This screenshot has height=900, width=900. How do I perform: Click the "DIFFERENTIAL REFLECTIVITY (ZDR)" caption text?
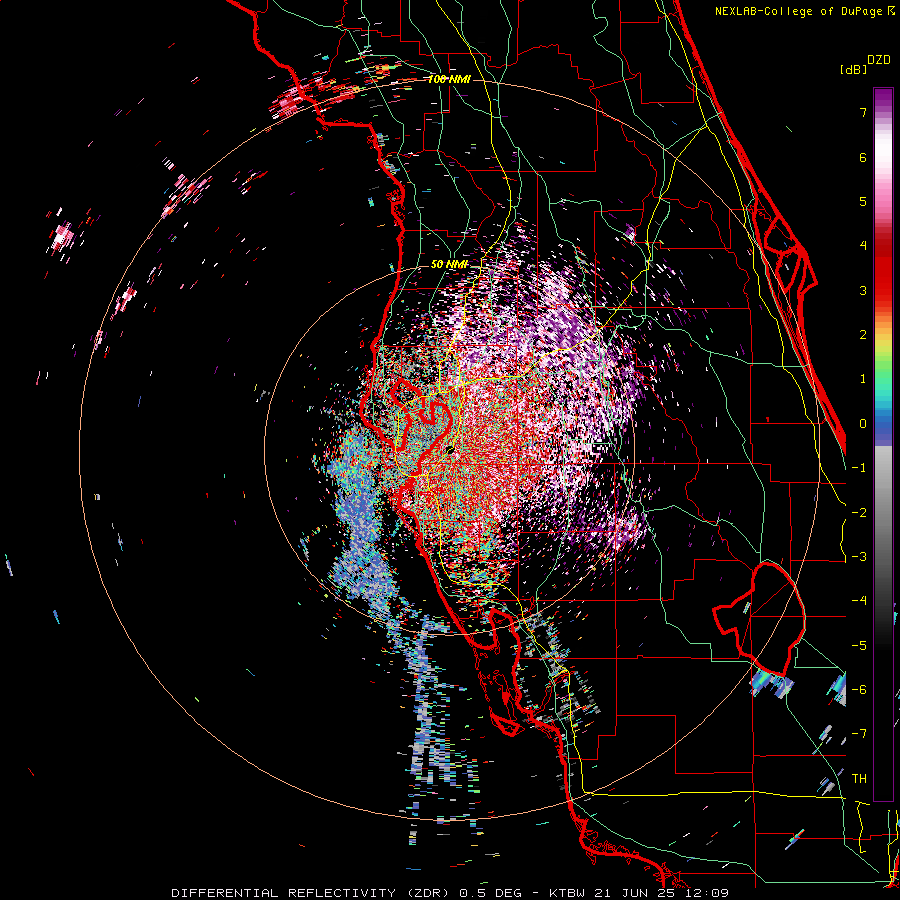pos(312,893)
